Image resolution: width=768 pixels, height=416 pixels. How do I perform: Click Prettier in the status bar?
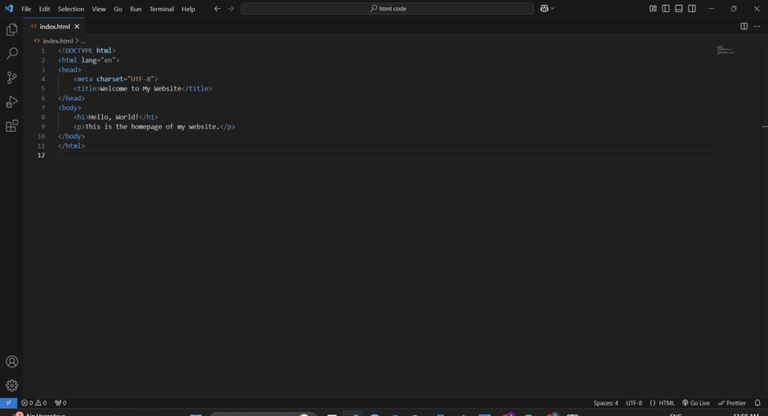coord(732,403)
